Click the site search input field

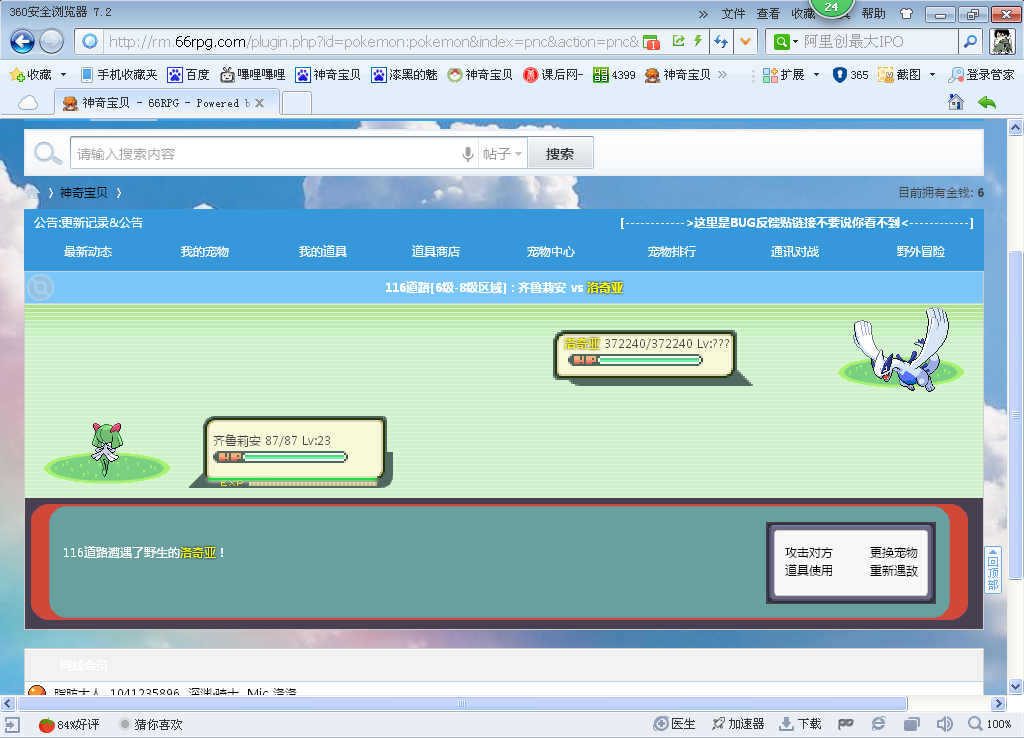[264, 154]
